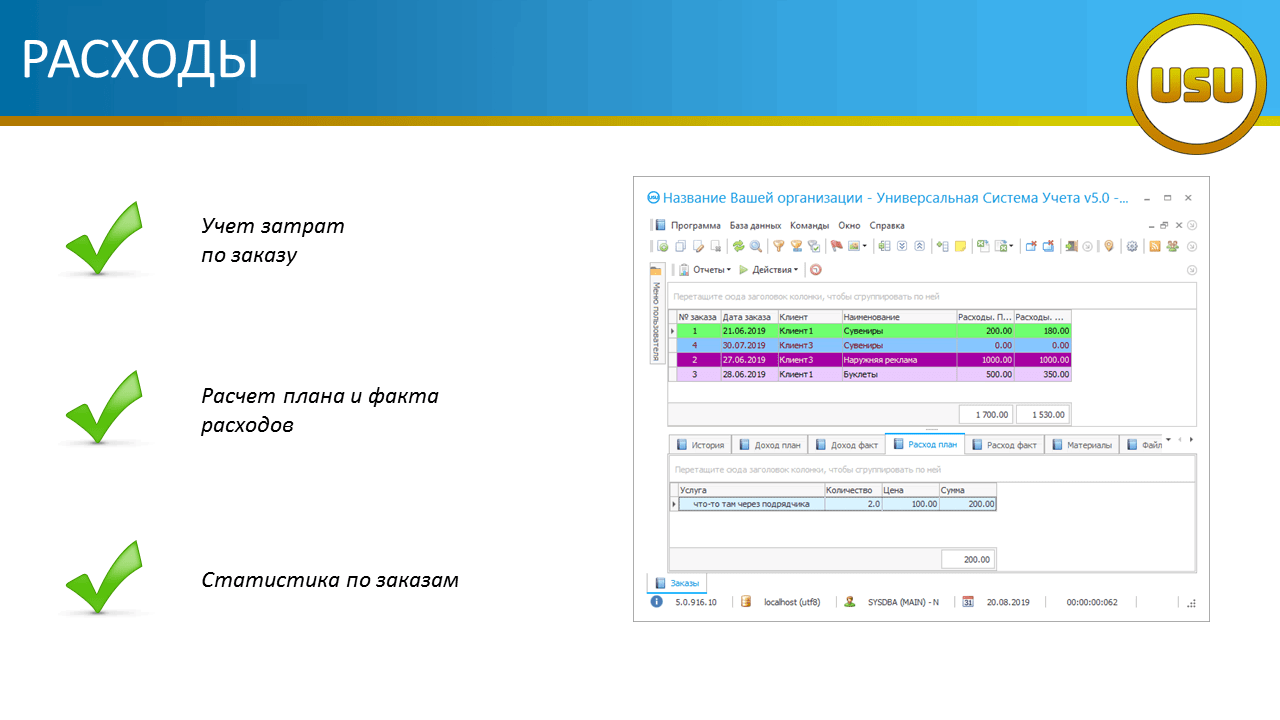Click the folder icon above Меню пользователя
The image size is (1280, 720).
tap(657, 270)
